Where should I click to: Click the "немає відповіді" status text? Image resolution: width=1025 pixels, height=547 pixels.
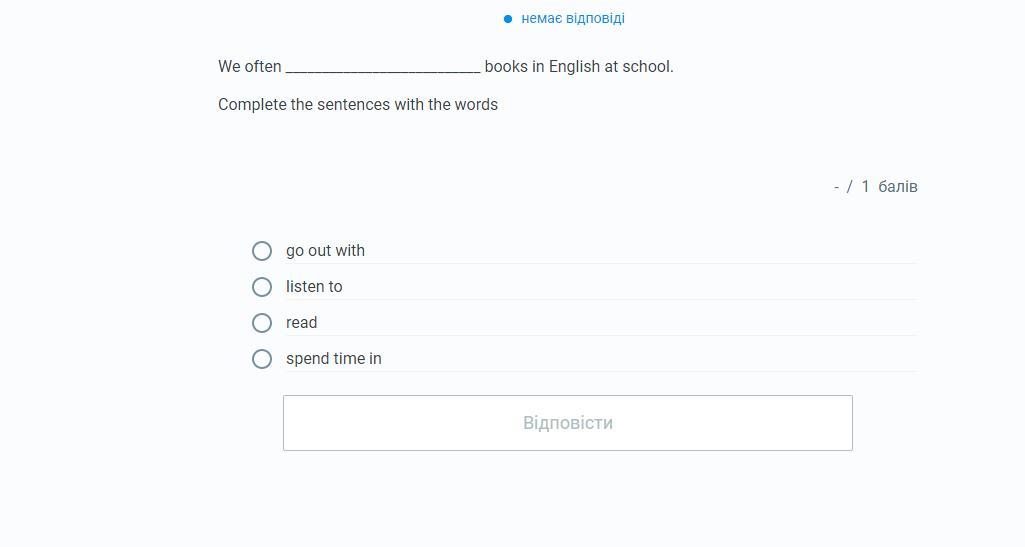coord(572,19)
